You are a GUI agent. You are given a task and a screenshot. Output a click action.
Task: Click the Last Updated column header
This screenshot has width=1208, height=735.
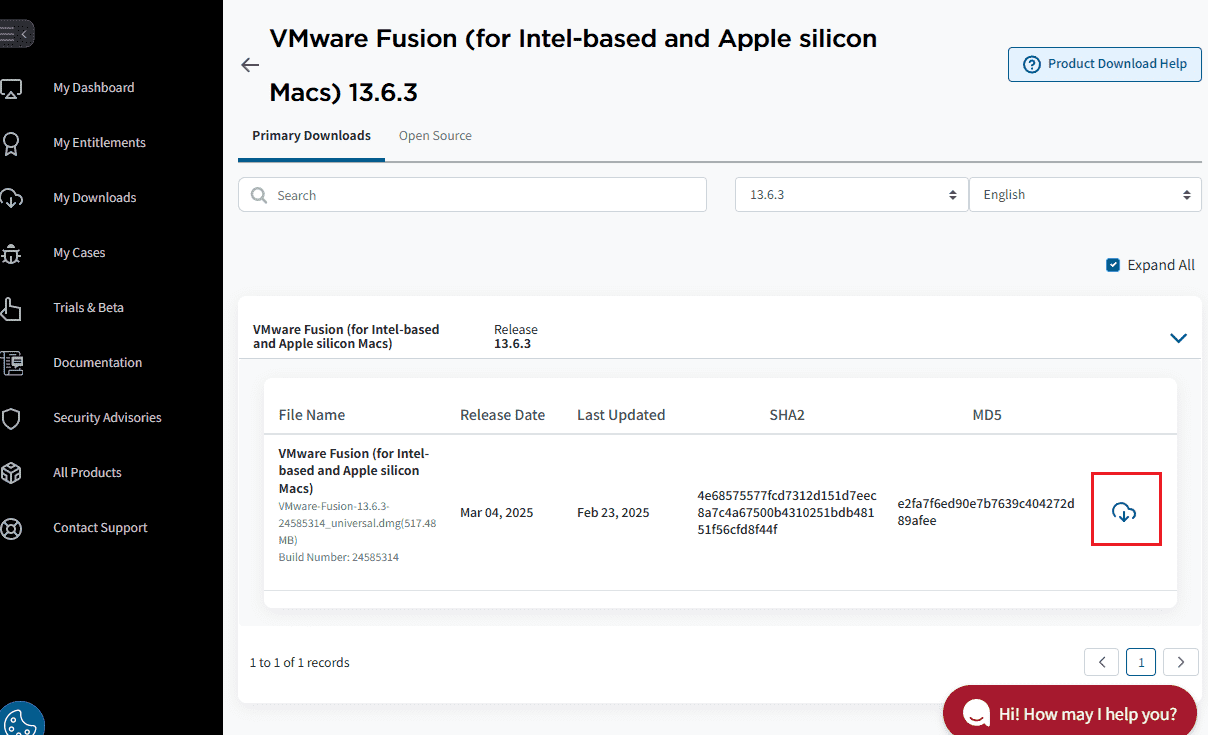[621, 415]
